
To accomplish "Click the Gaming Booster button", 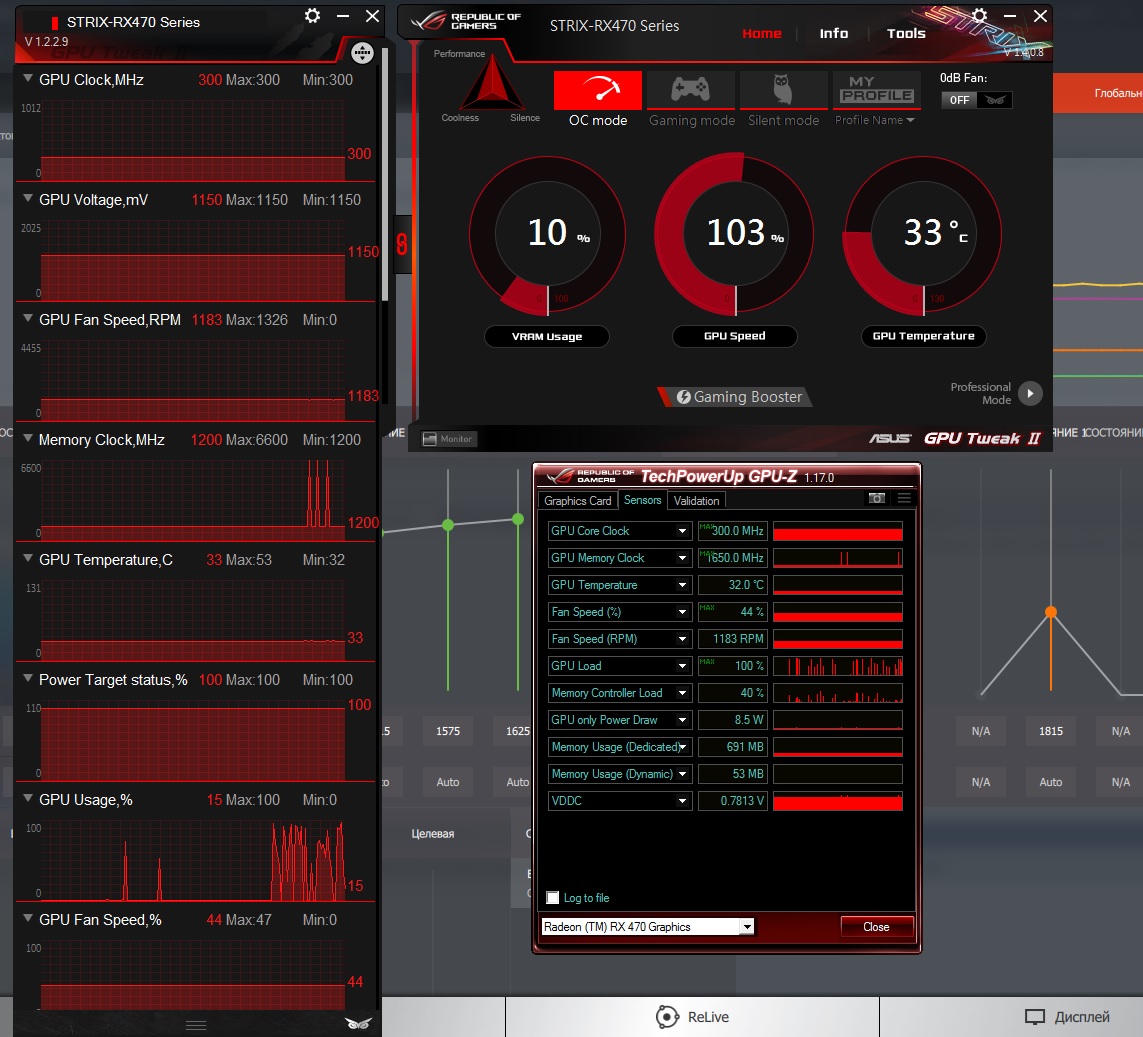I will pyautogui.click(x=738, y=396).
